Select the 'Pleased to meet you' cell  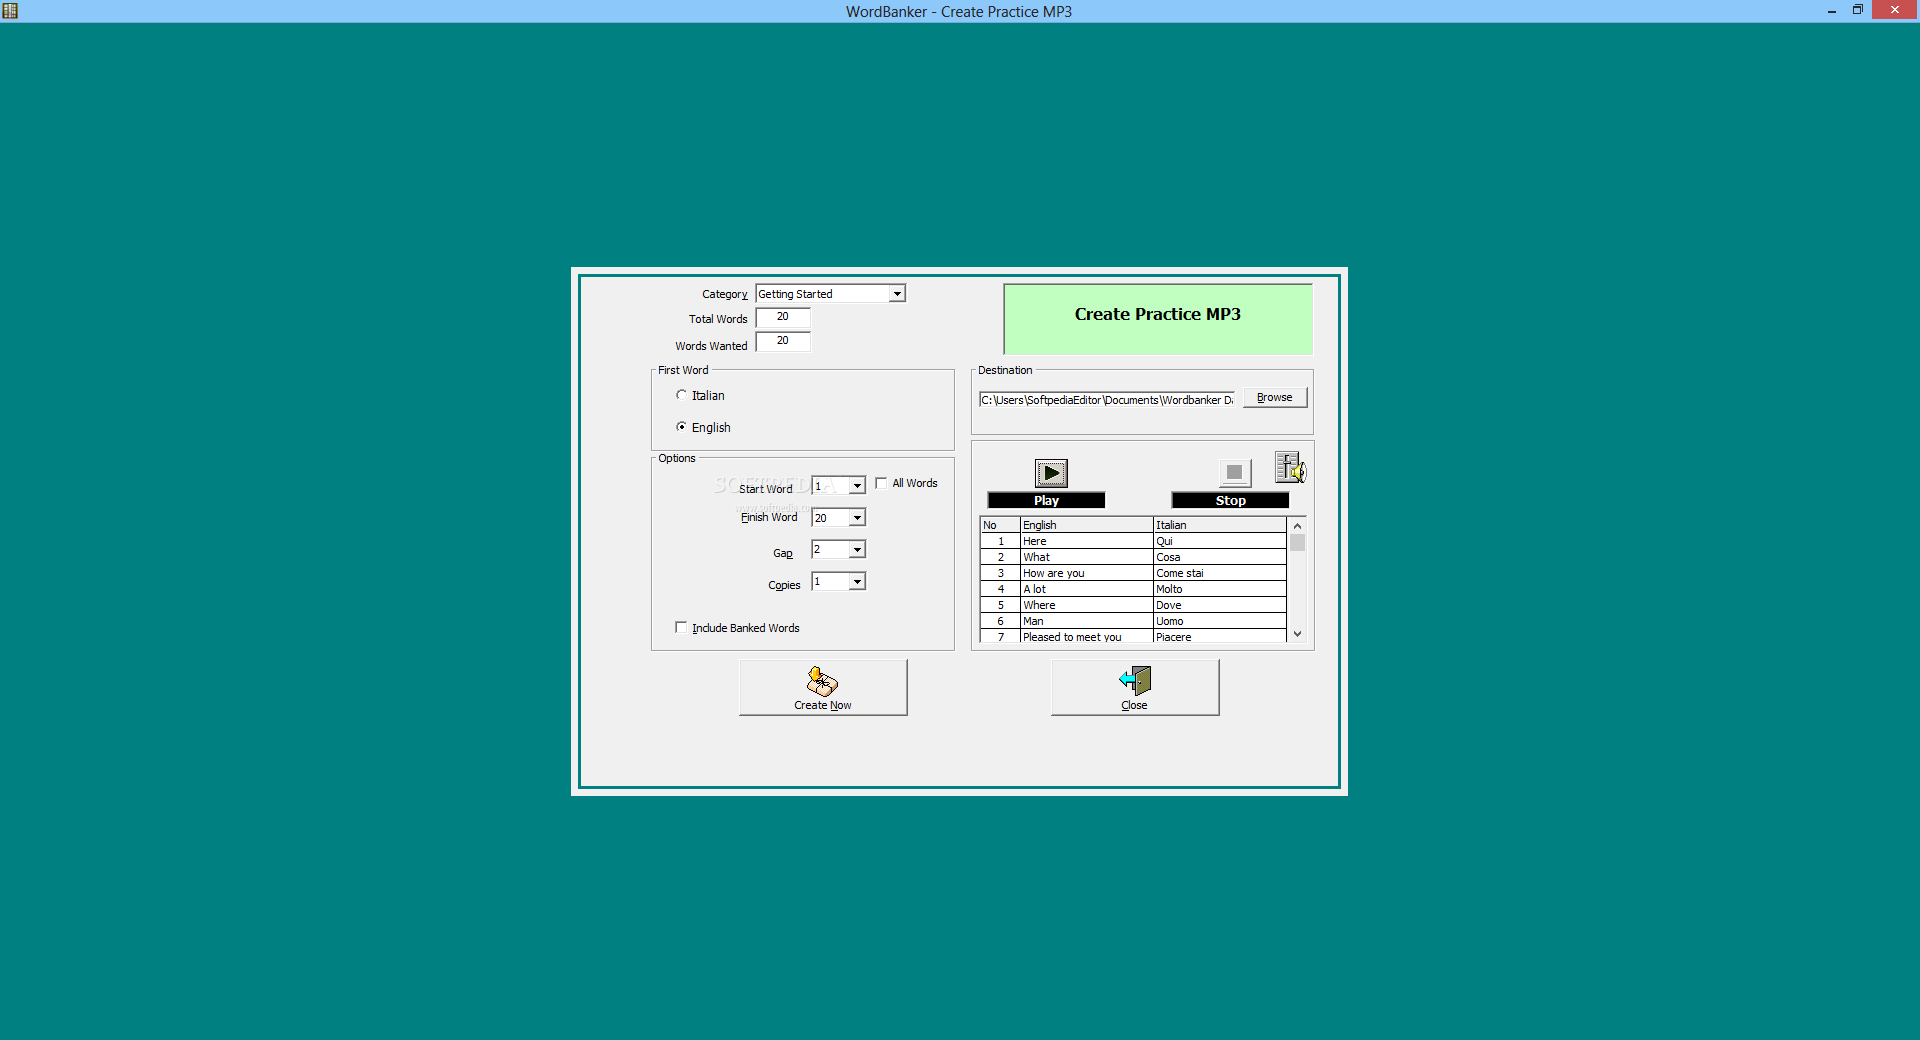coord(1086,636)
